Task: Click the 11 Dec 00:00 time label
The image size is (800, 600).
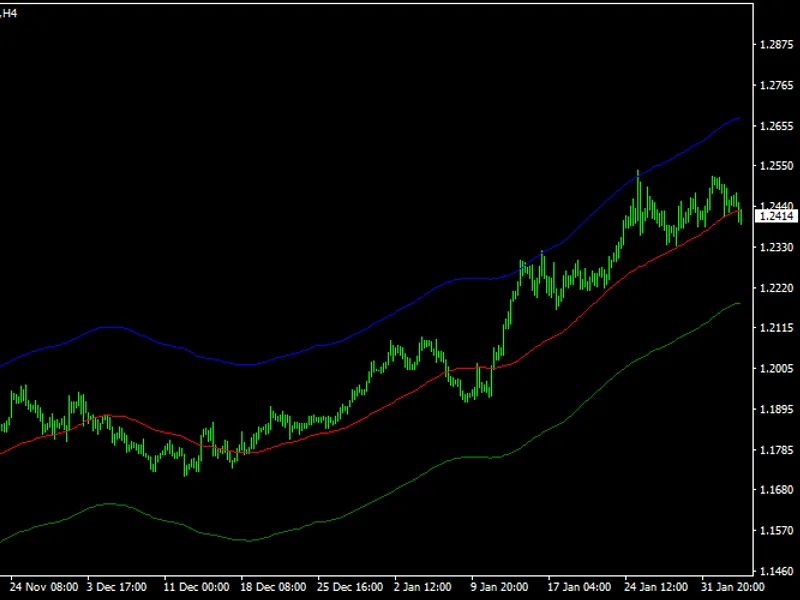Action: pos(196,587)
